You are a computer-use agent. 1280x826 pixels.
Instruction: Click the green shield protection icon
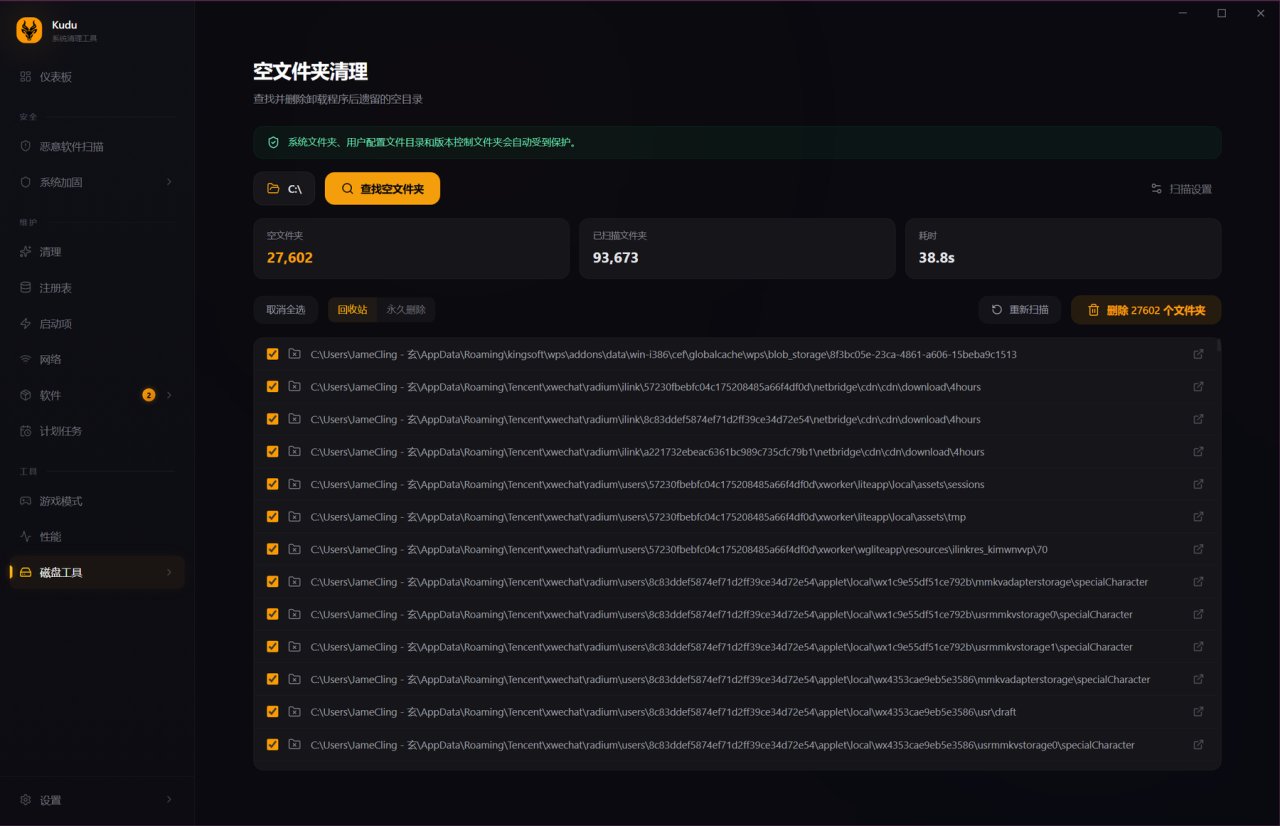click(273, 142)
